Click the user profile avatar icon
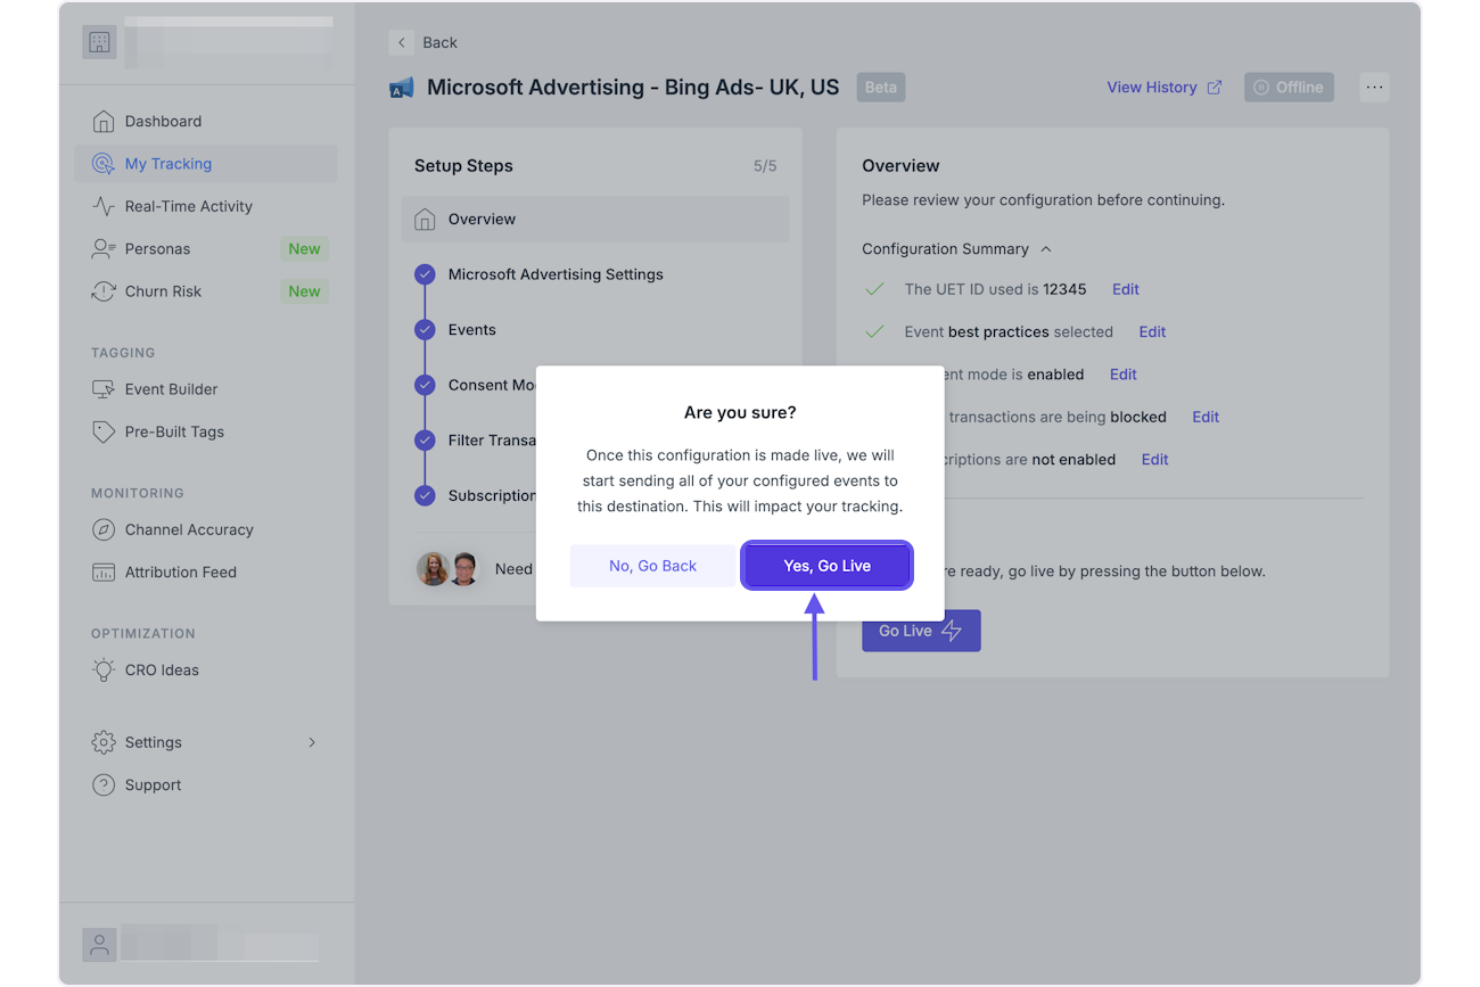This screenshot has width=1480, height=987. [x=99, y=945]
